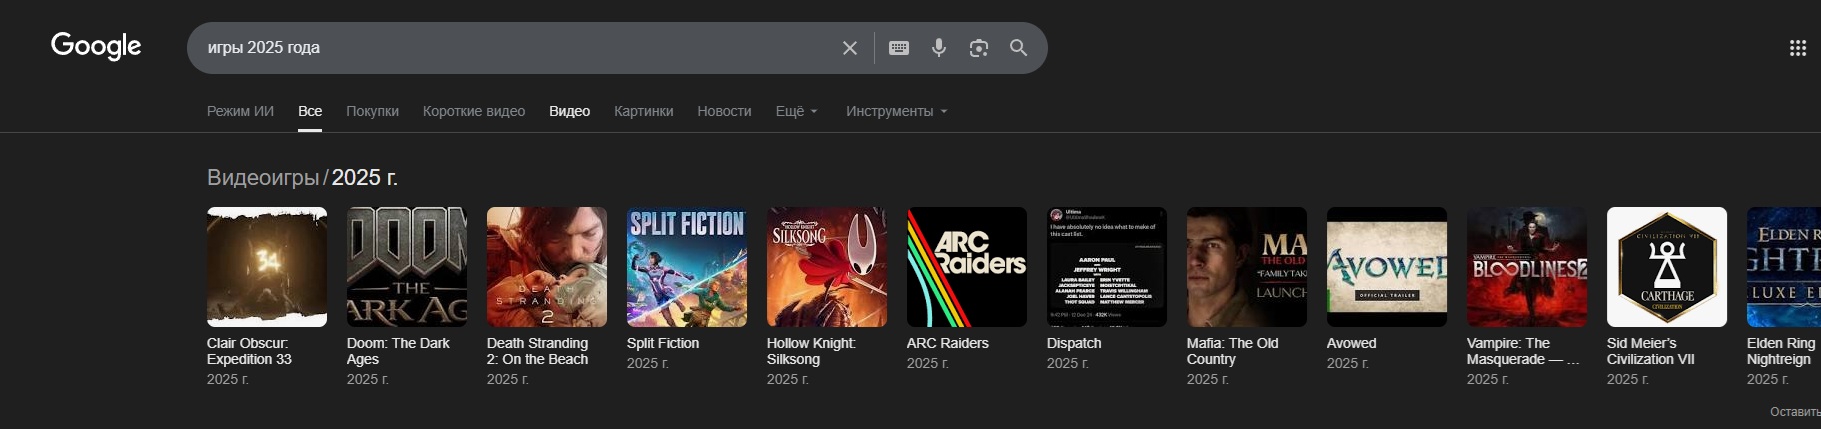Screen dimensions: 1821x429
Task: Click Death Stranding 2: On the Beach title
Action: [537, 351]
